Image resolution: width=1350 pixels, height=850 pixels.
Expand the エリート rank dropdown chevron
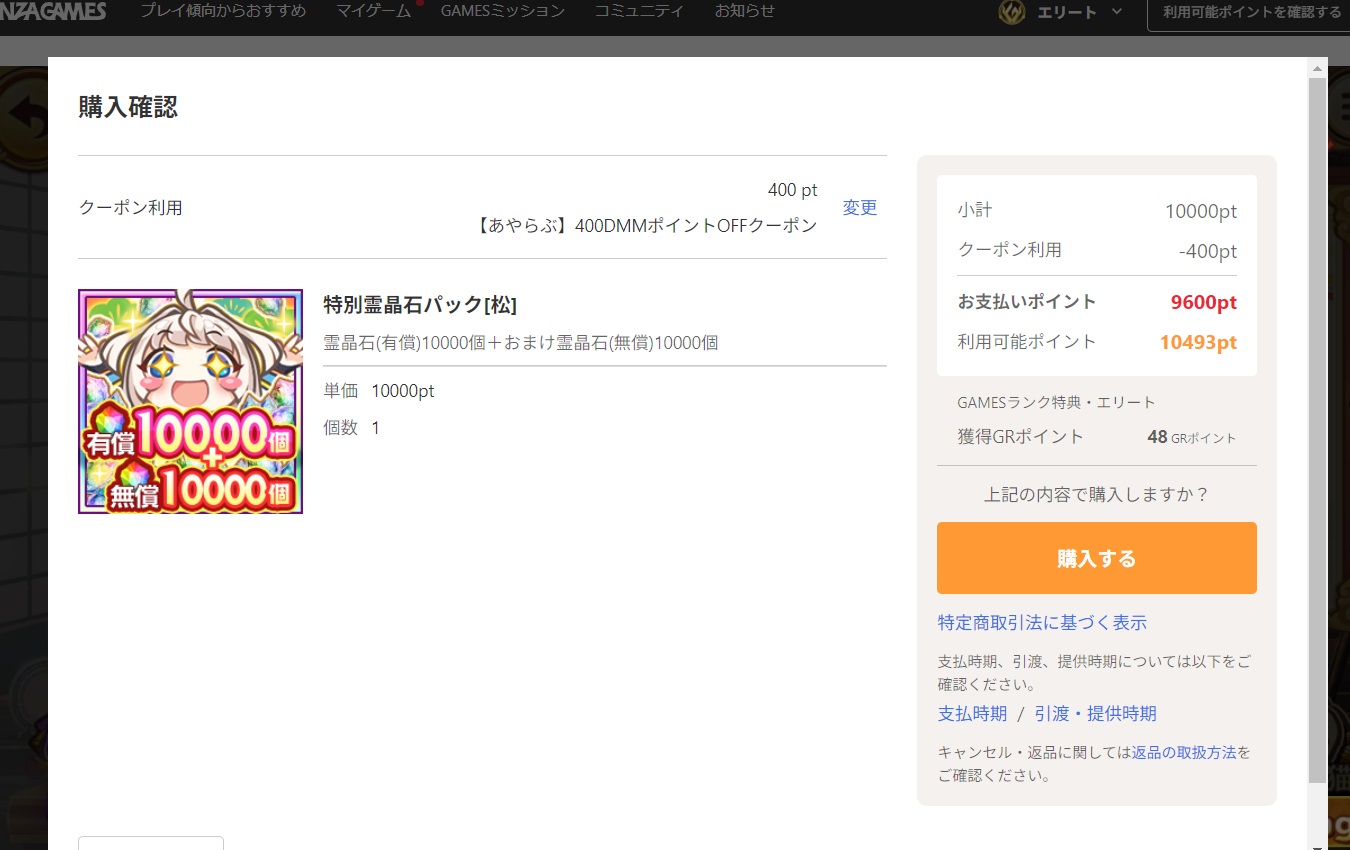1117,12
